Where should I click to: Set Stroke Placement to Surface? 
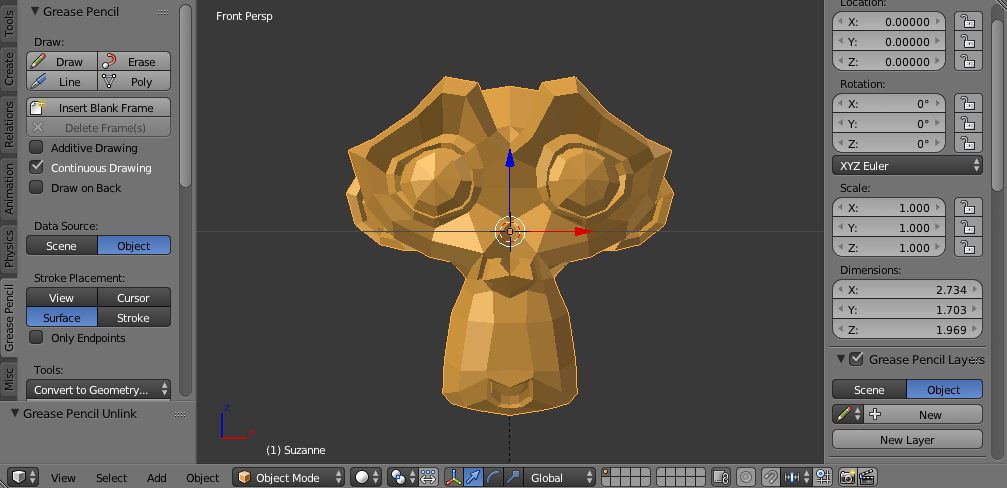click(x=62, y=318)
